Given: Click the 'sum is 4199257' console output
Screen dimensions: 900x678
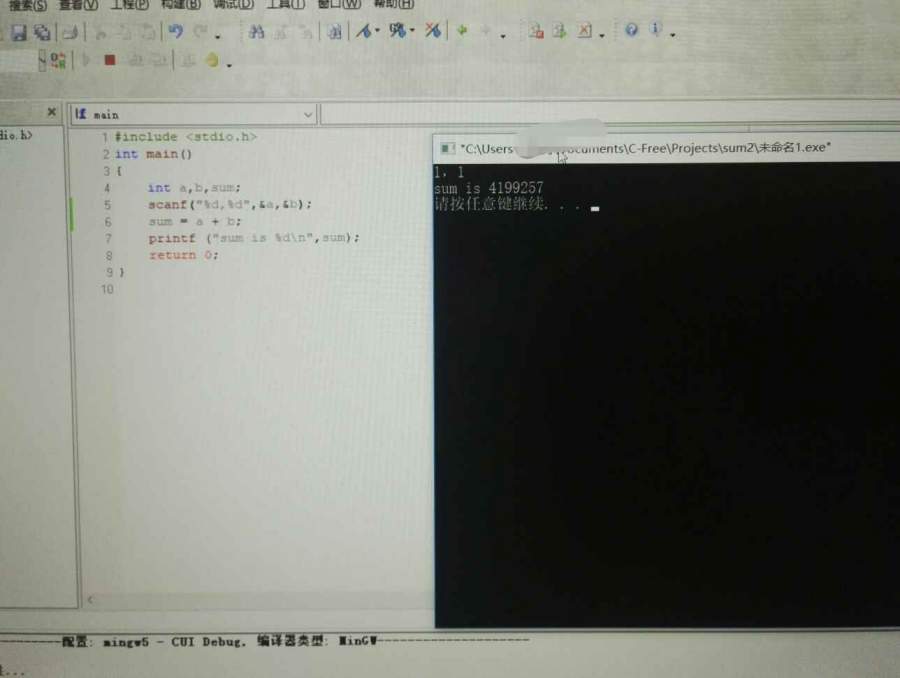Looking at the screenshot, I should (x=488, y=188).
